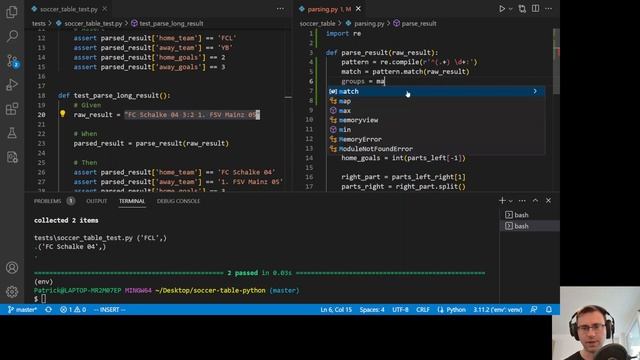Select the map autocomplete suggestion
This screenshot has height=360, width=640.
437,101
